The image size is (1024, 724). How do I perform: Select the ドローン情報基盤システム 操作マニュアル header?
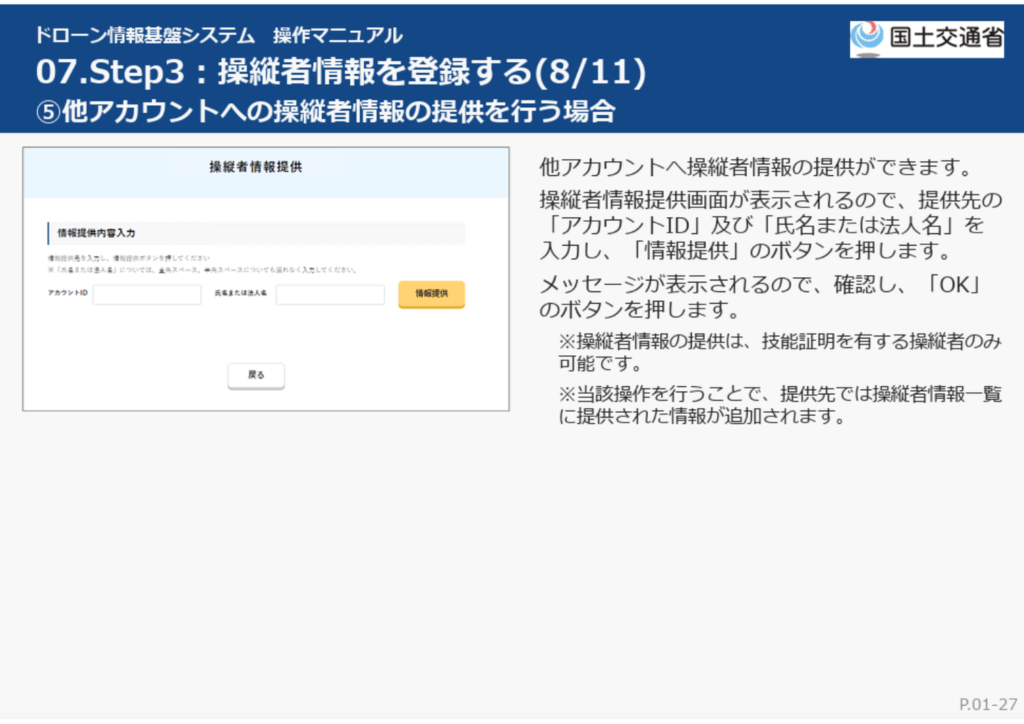pyautogui.click(x=218, y=36)
